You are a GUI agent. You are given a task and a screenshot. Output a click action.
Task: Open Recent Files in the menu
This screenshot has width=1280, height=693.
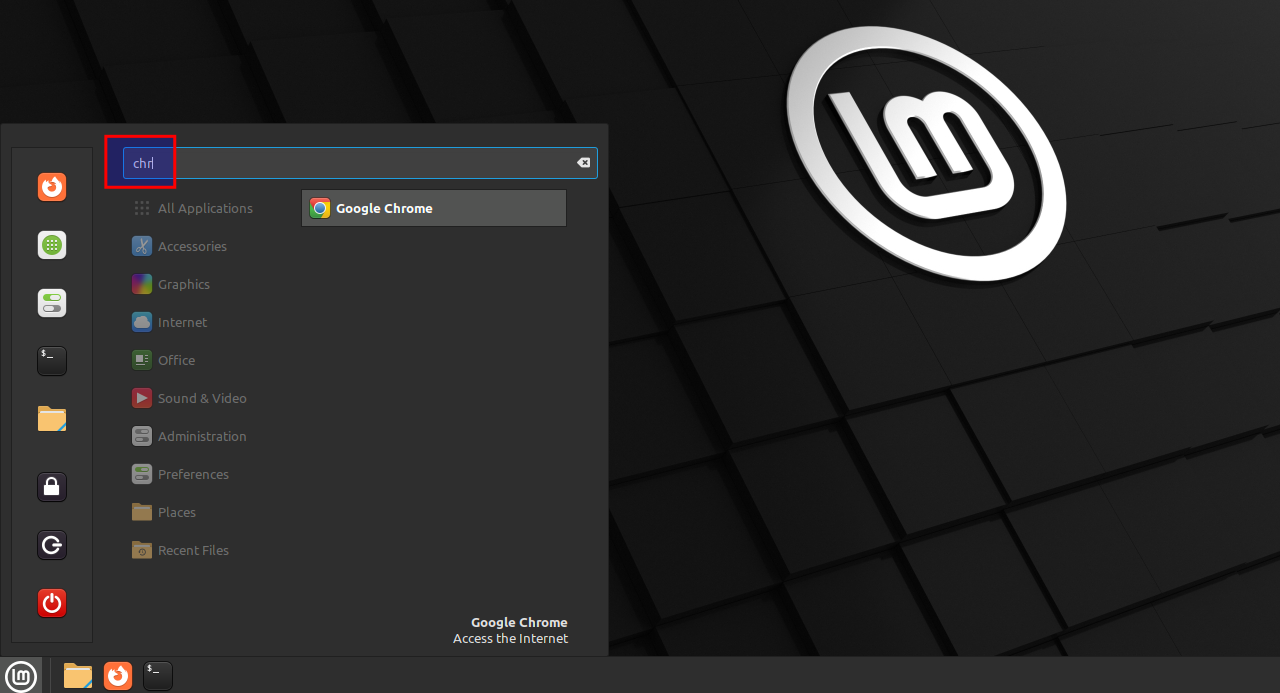pyautogui.click(x=192, y=550)
